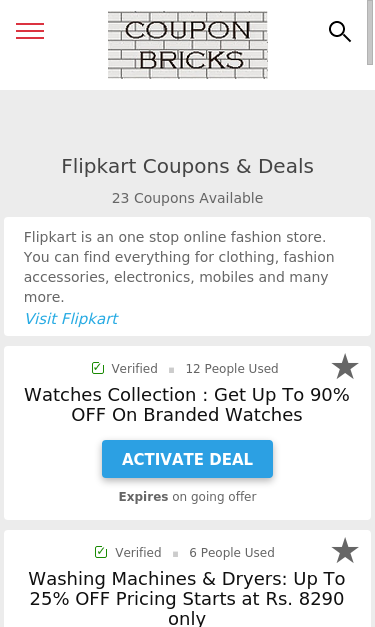Click the Coupon Bricks logo

(x=188, y=45)
